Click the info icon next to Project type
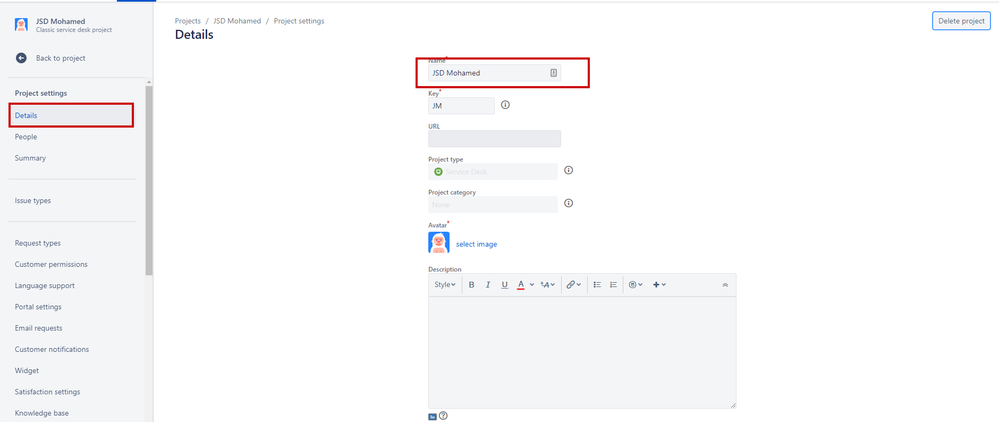 pos(569,170)
